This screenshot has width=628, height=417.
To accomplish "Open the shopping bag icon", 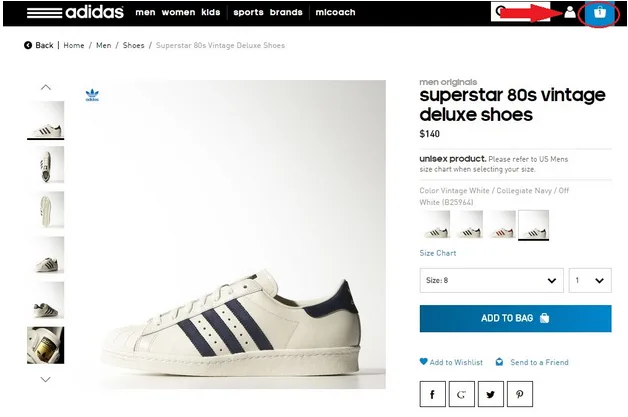I will pos(599,13).
